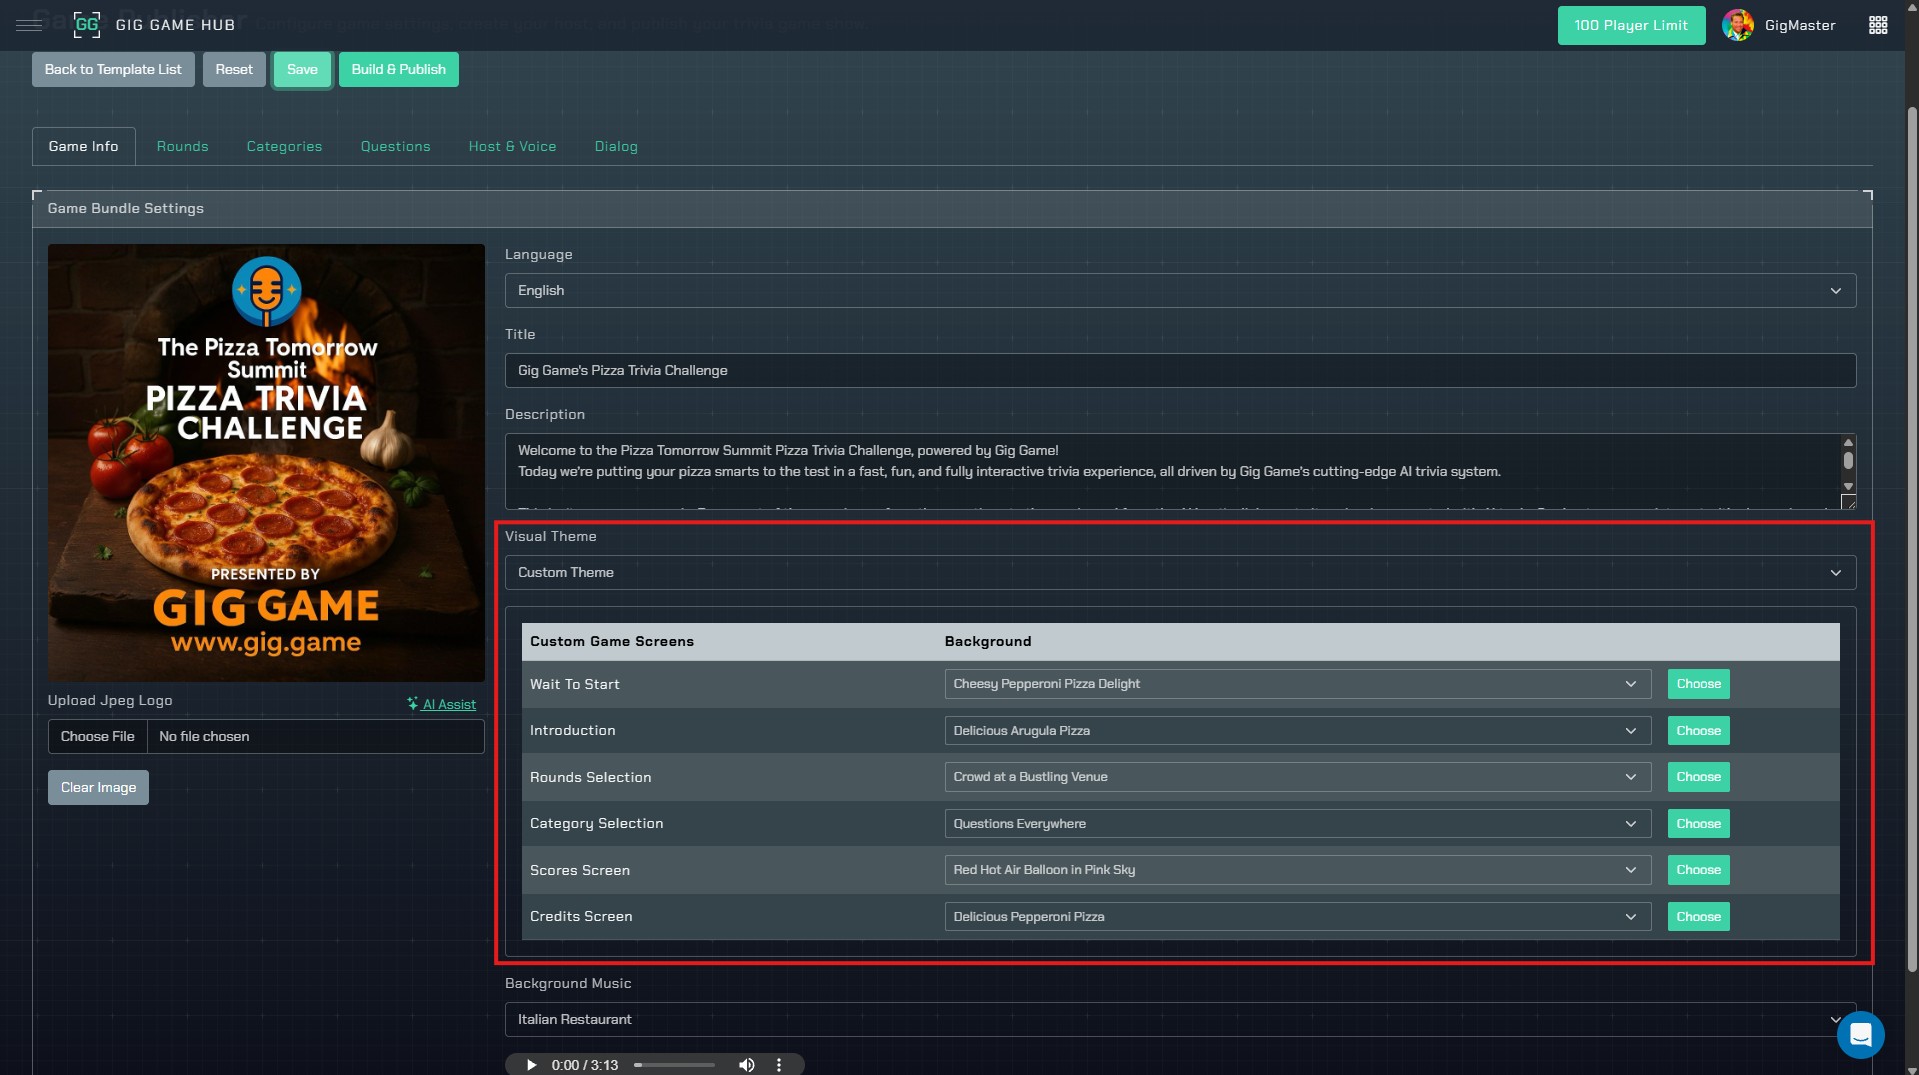
Task: Choose a new Scores Screen background
Action: tap(1697, 870)
